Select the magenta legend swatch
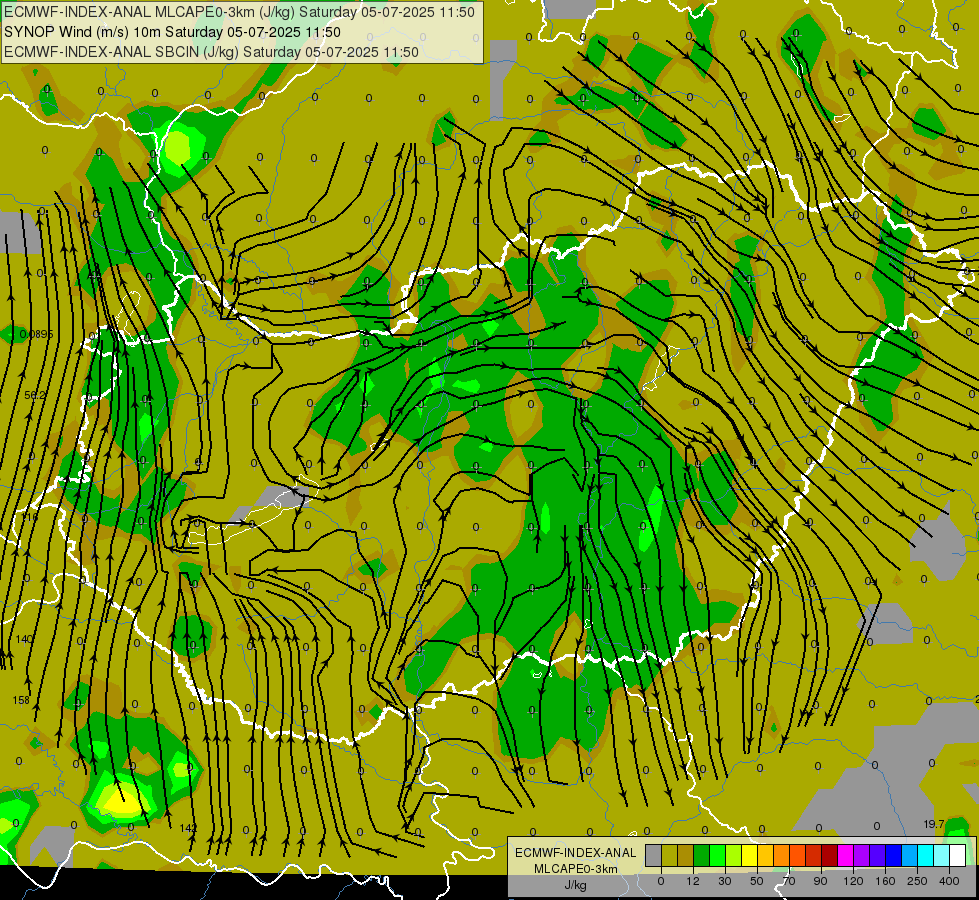The width and height of the screenshot is (979, 900). [846, 855]
